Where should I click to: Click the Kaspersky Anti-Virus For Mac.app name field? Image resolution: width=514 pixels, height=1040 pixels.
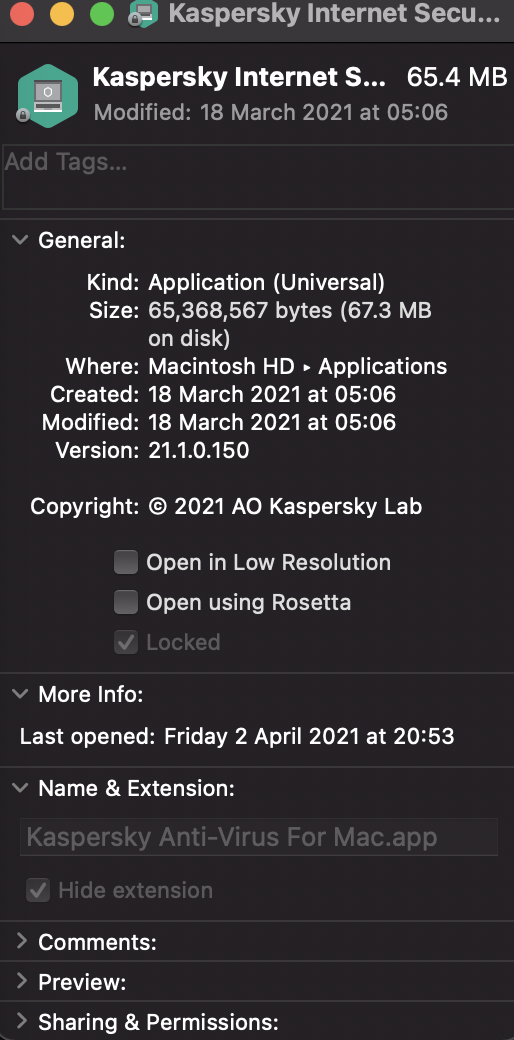[x=259, y=836]
